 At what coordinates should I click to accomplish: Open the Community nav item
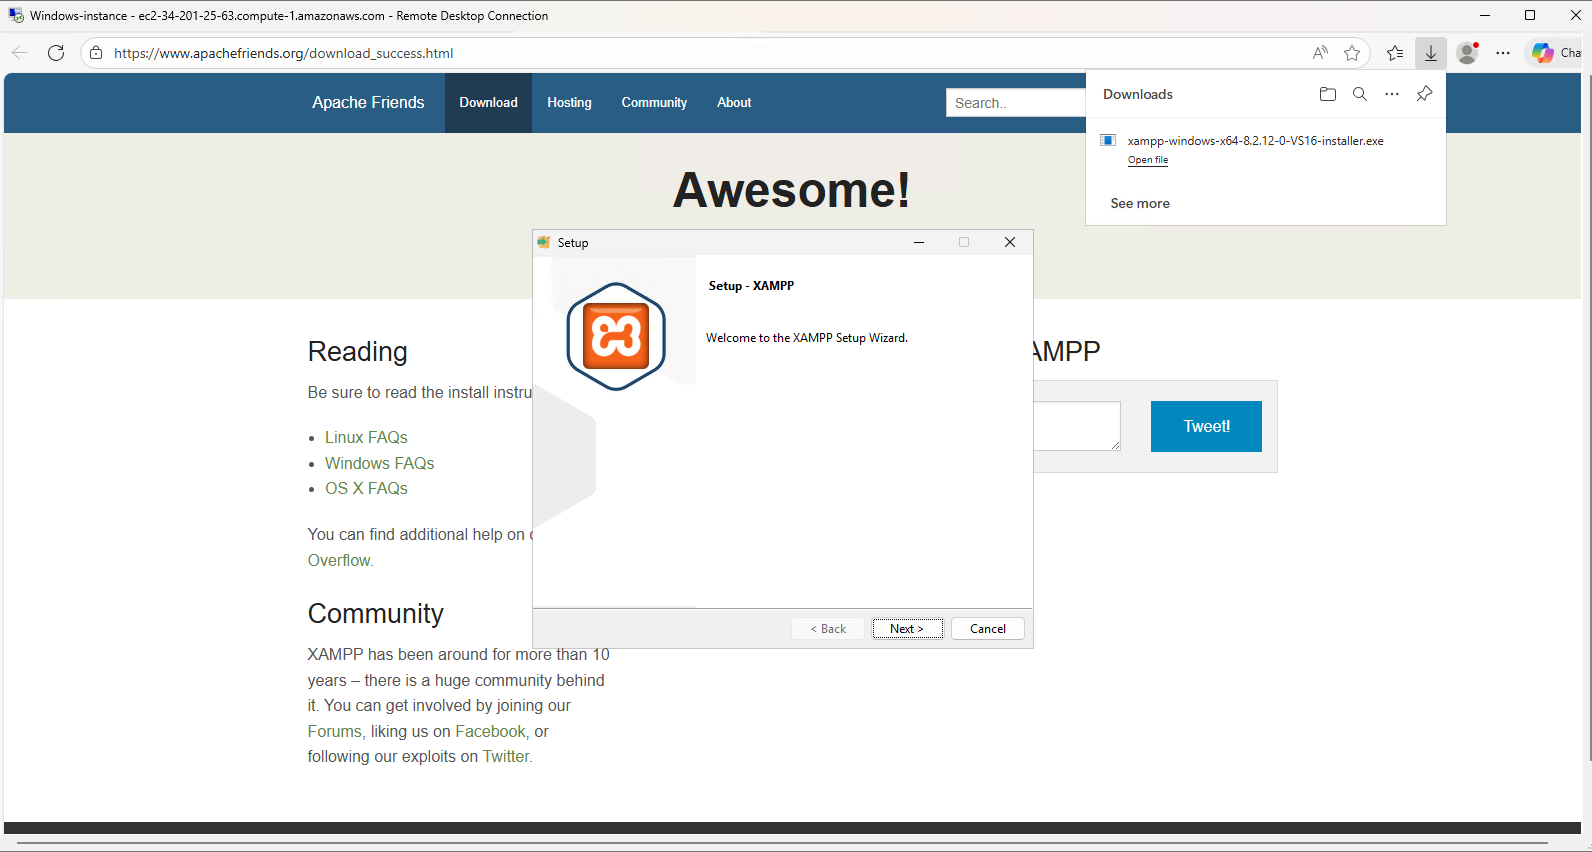pos(654,102)
